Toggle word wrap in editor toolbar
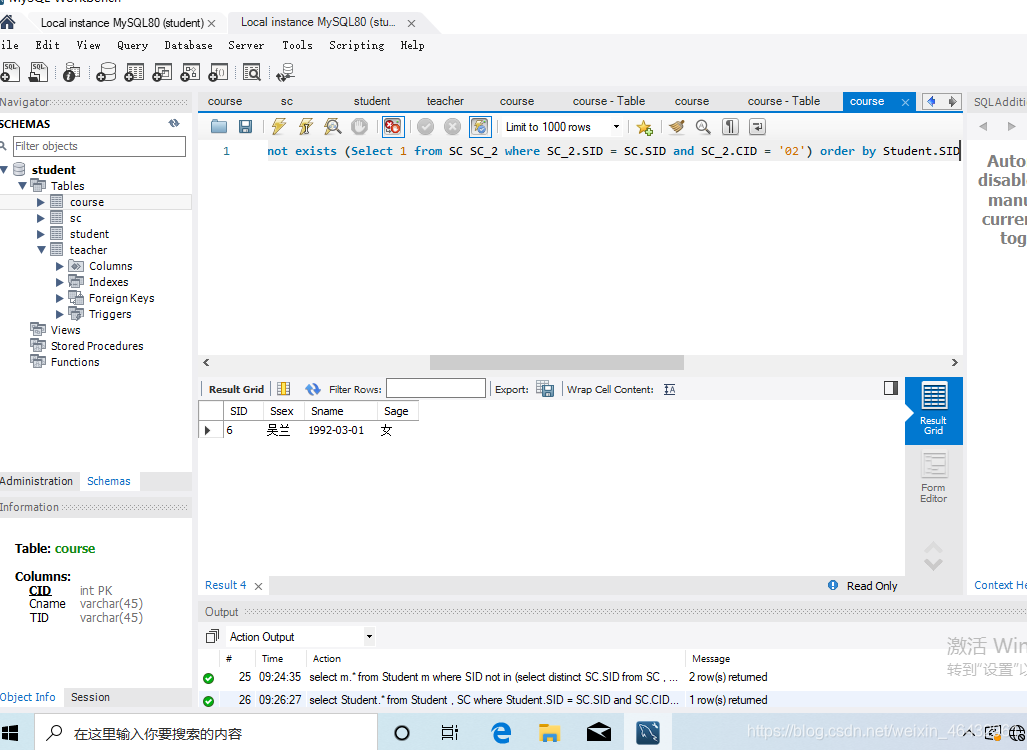1027x750 pixels. [x=757, y=126]
